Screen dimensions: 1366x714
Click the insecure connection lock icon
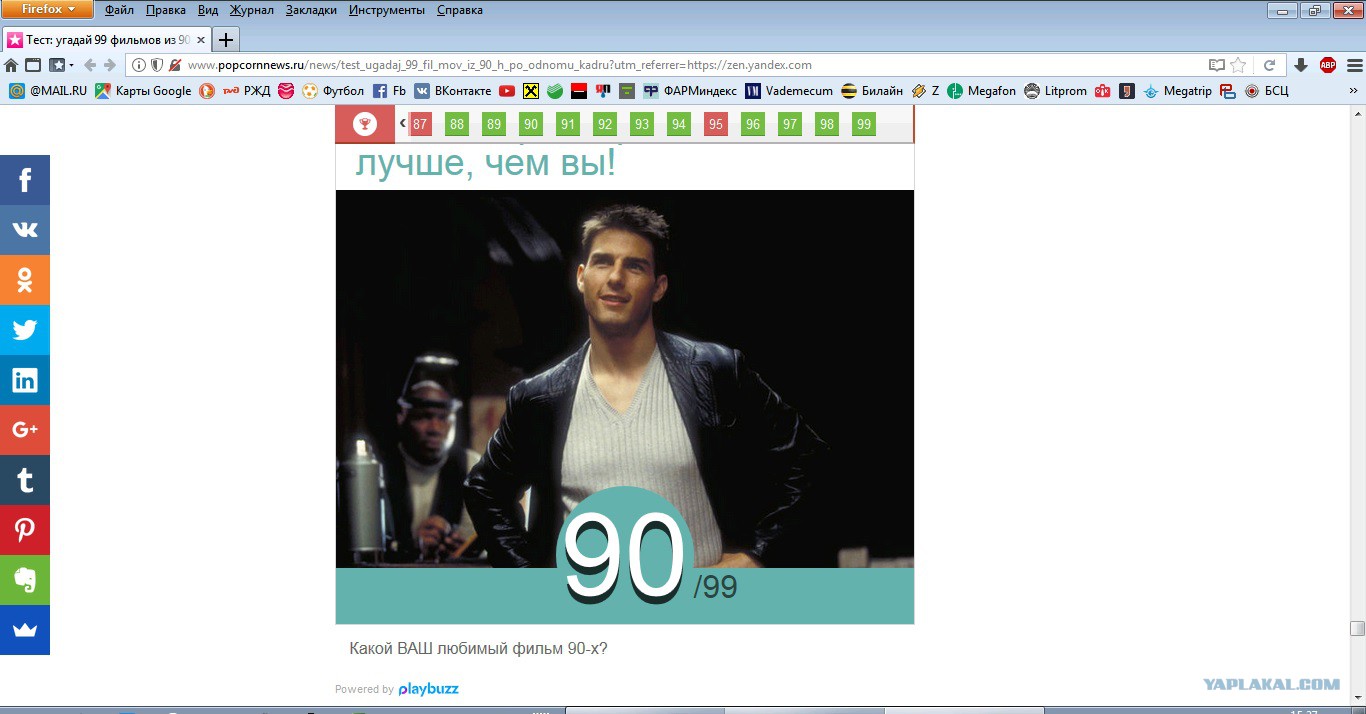tap(175, 65)
